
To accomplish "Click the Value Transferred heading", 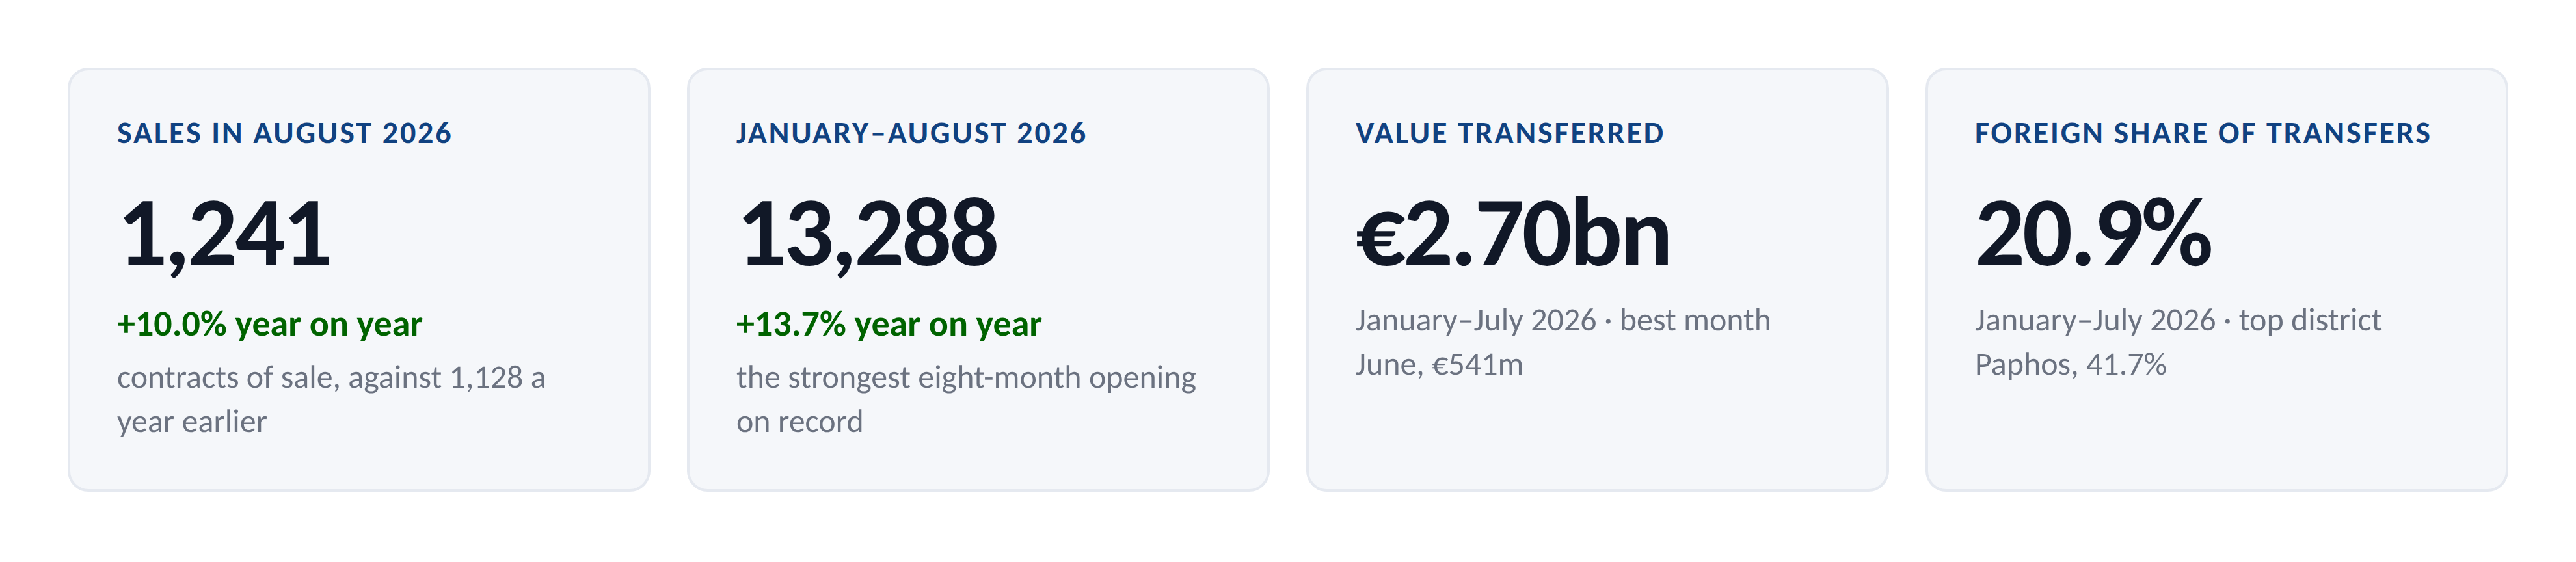I will 1510,133.
